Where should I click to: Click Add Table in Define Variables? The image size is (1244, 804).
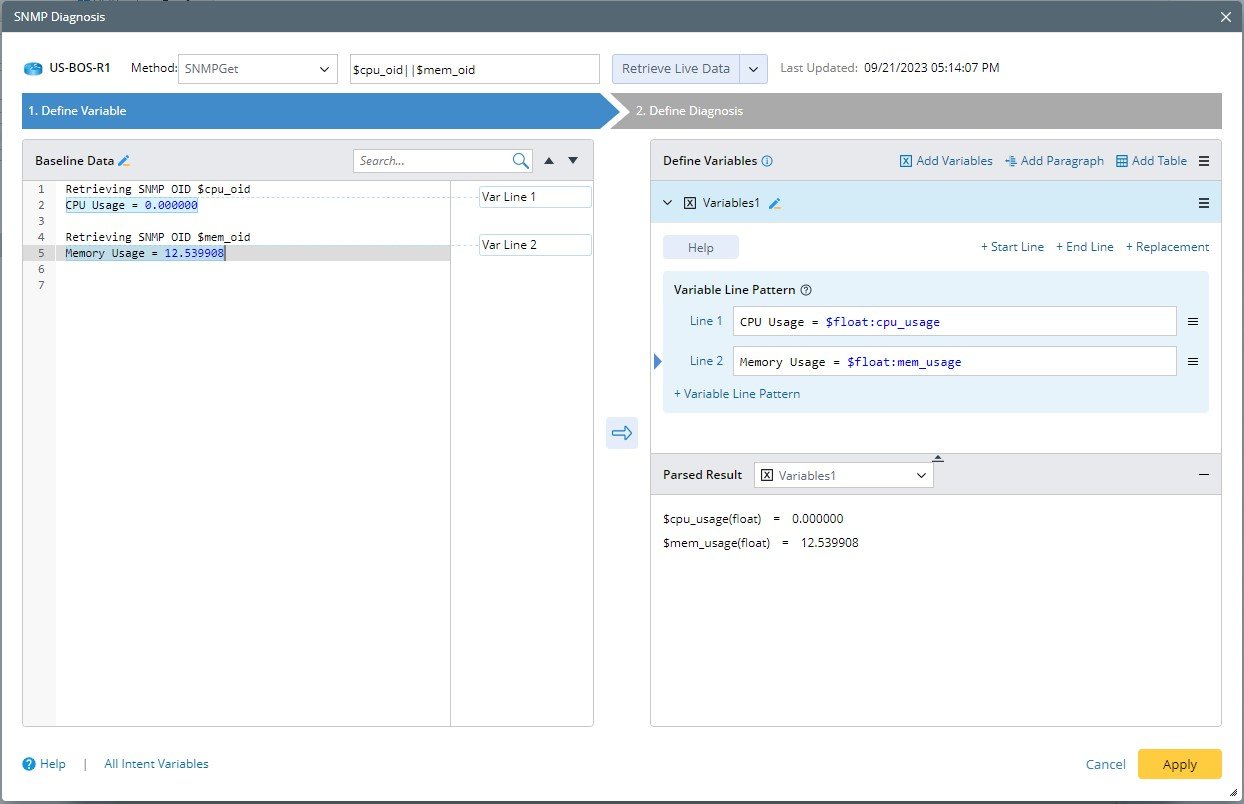[1151, 161]
